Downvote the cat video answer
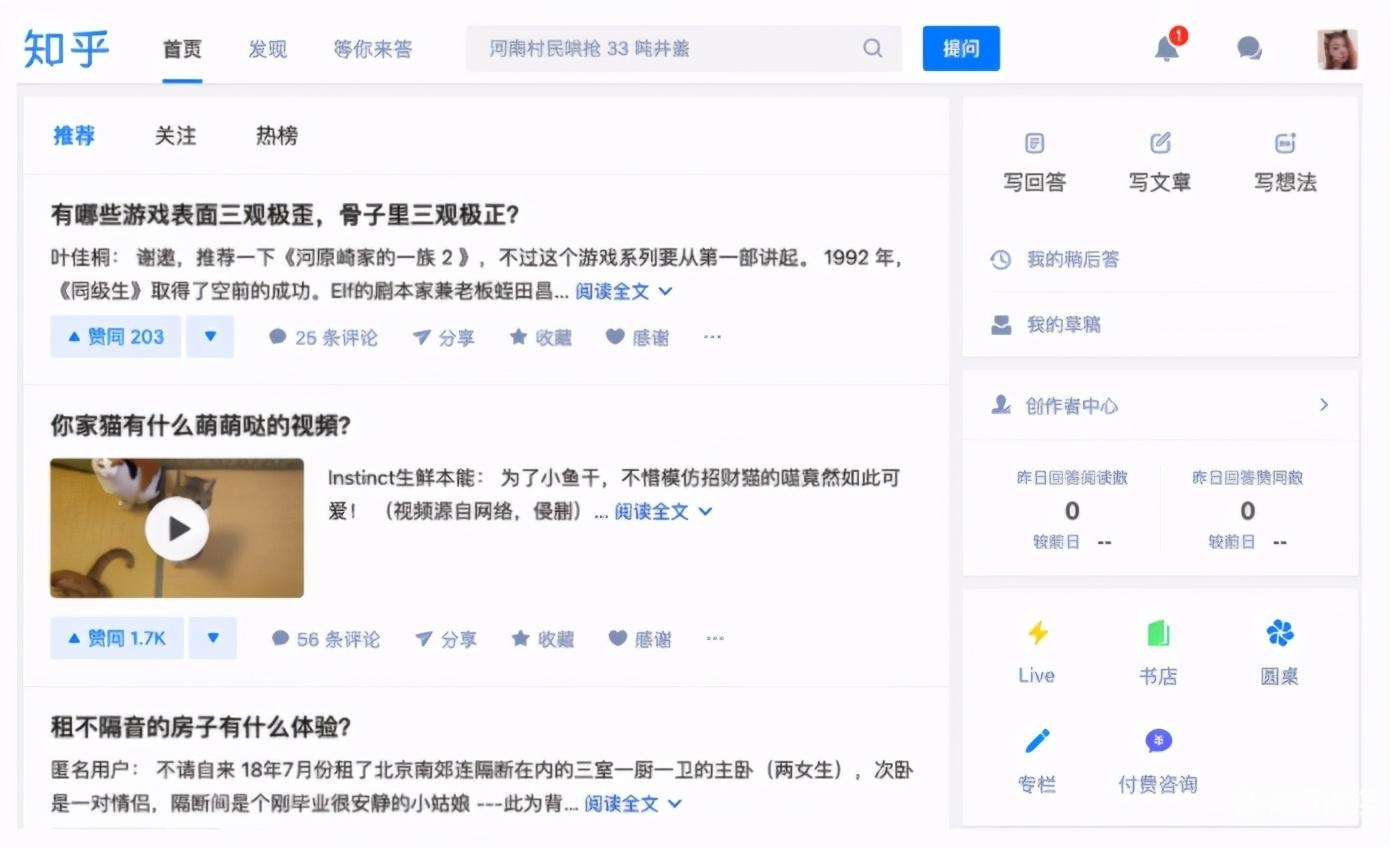This screenshot has width=1390, height=848. (212, 638)
